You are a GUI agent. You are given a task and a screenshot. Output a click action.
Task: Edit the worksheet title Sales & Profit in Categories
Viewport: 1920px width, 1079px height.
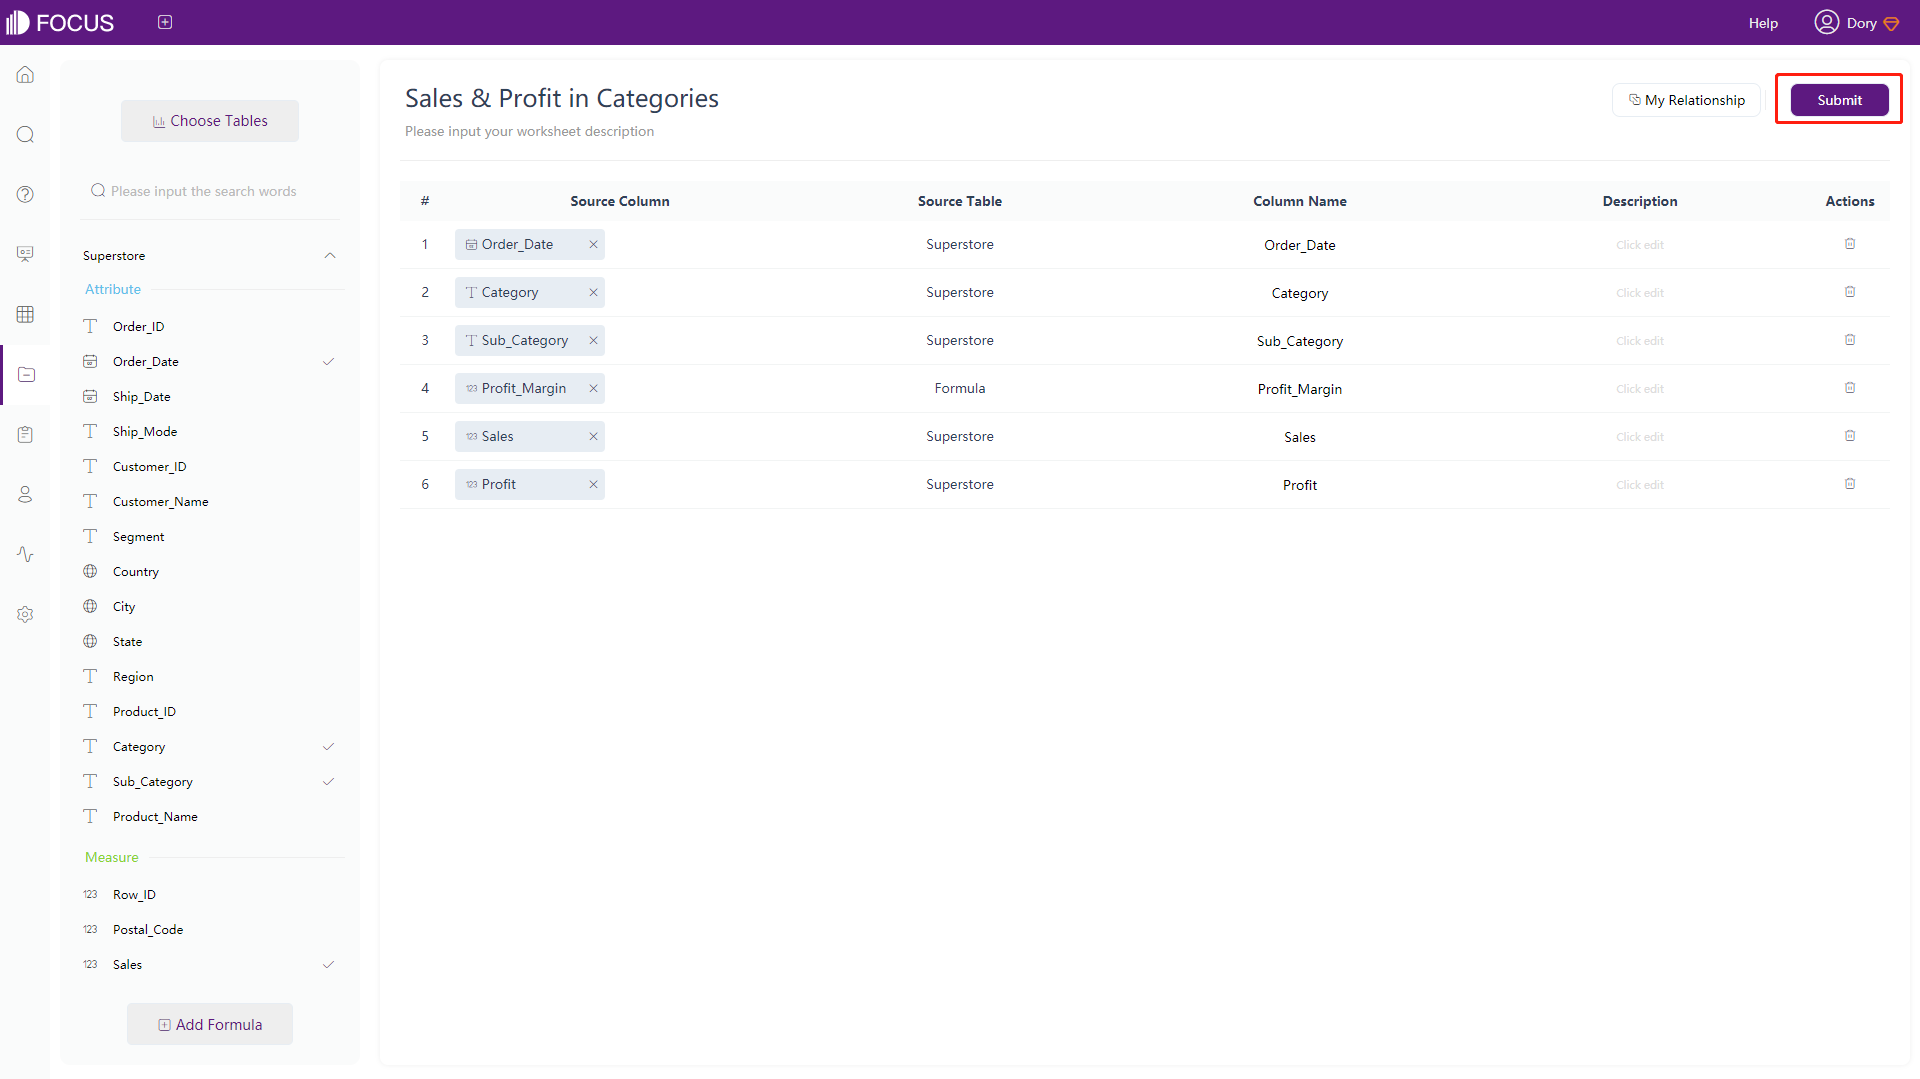[x=561, y=98]
